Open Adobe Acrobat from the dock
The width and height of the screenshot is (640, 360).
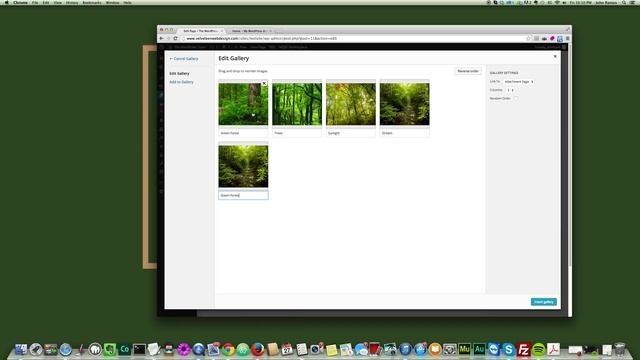point(553,349)
